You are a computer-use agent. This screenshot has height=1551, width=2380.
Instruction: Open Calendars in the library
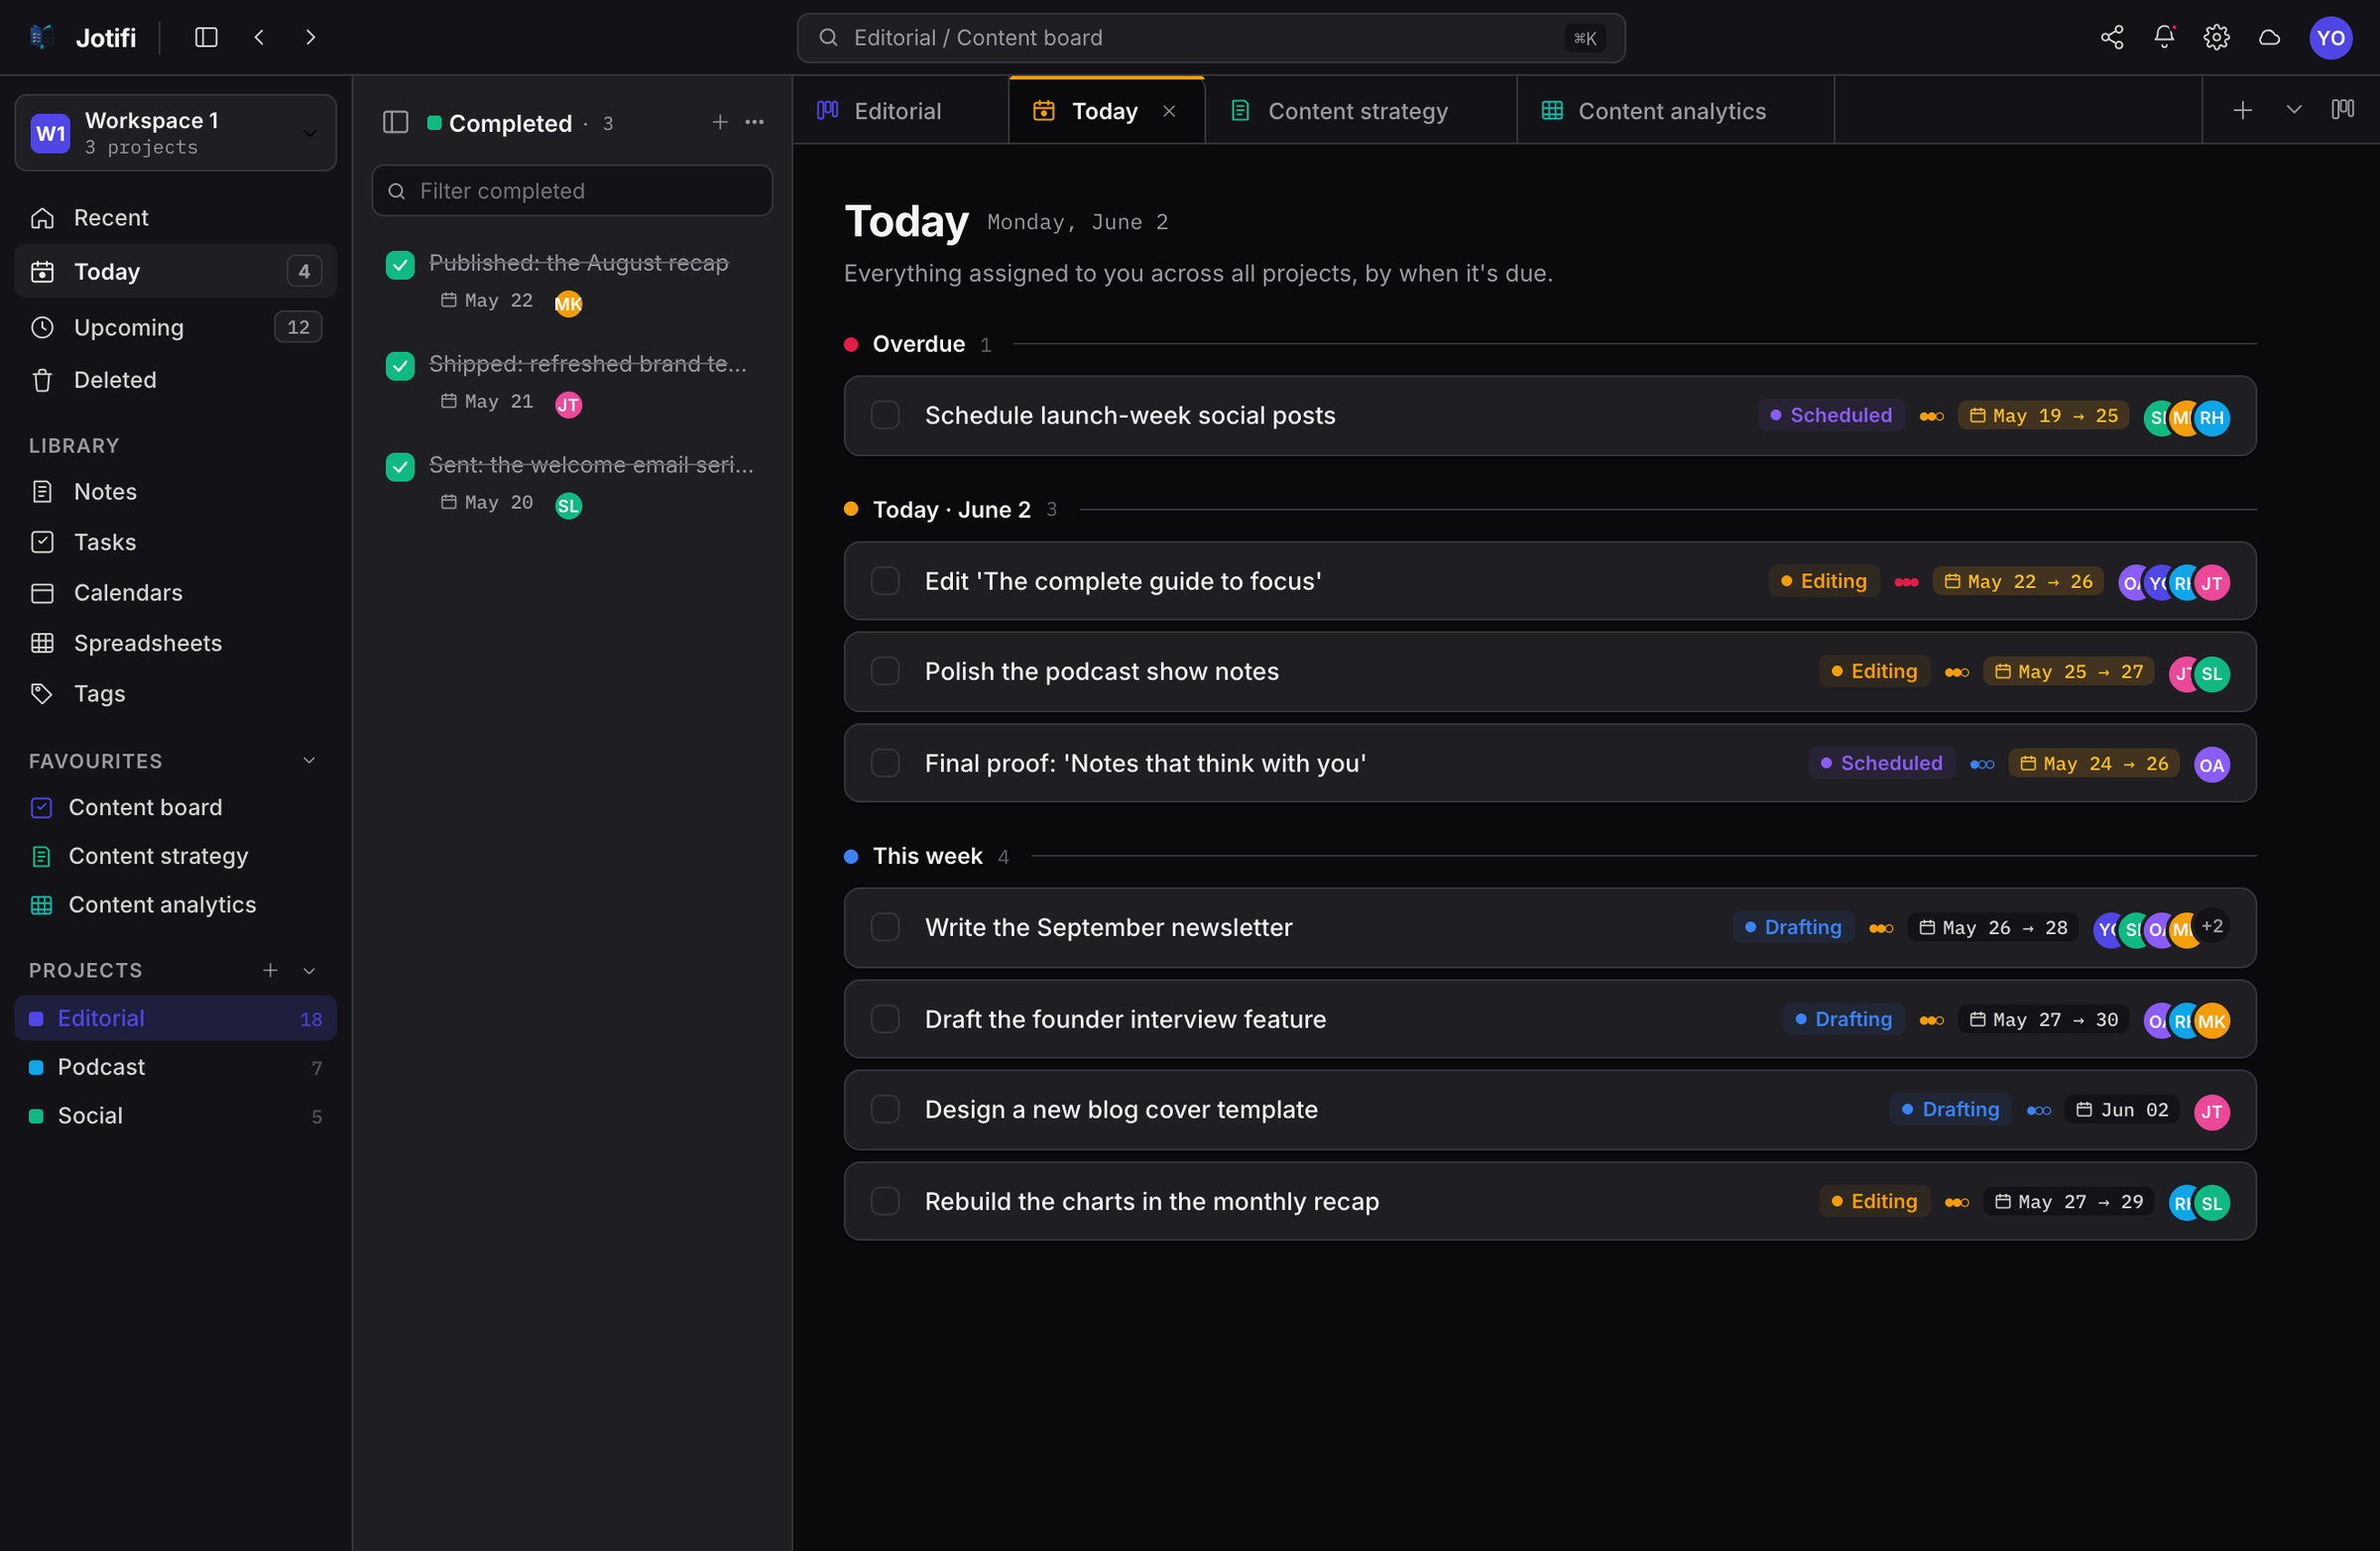[176, 593]
